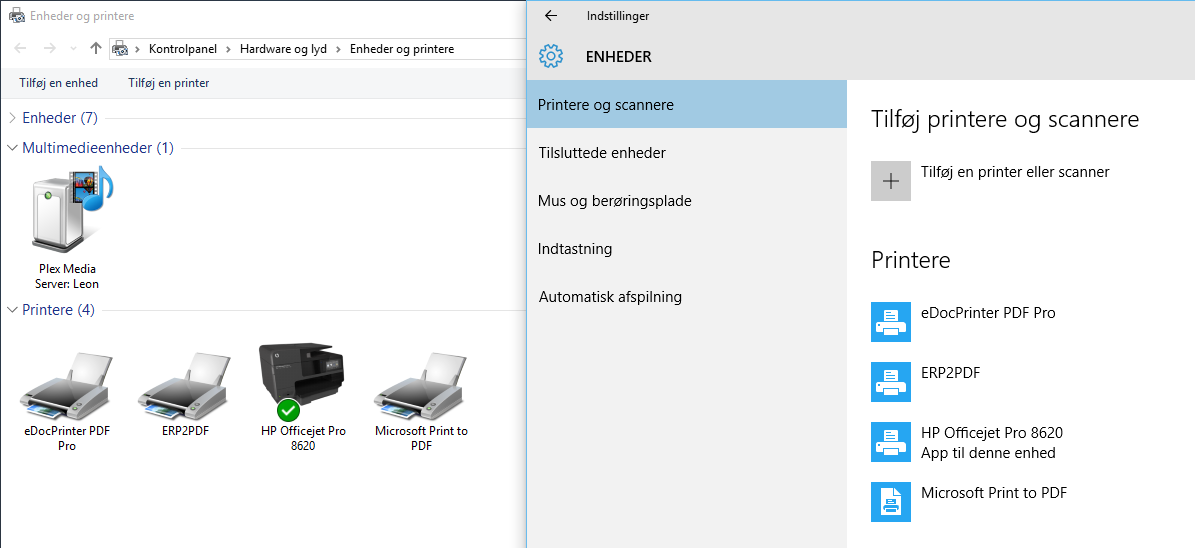
Task: Click the Tilføj en enhed toolbar button
Action: (59, 83)
